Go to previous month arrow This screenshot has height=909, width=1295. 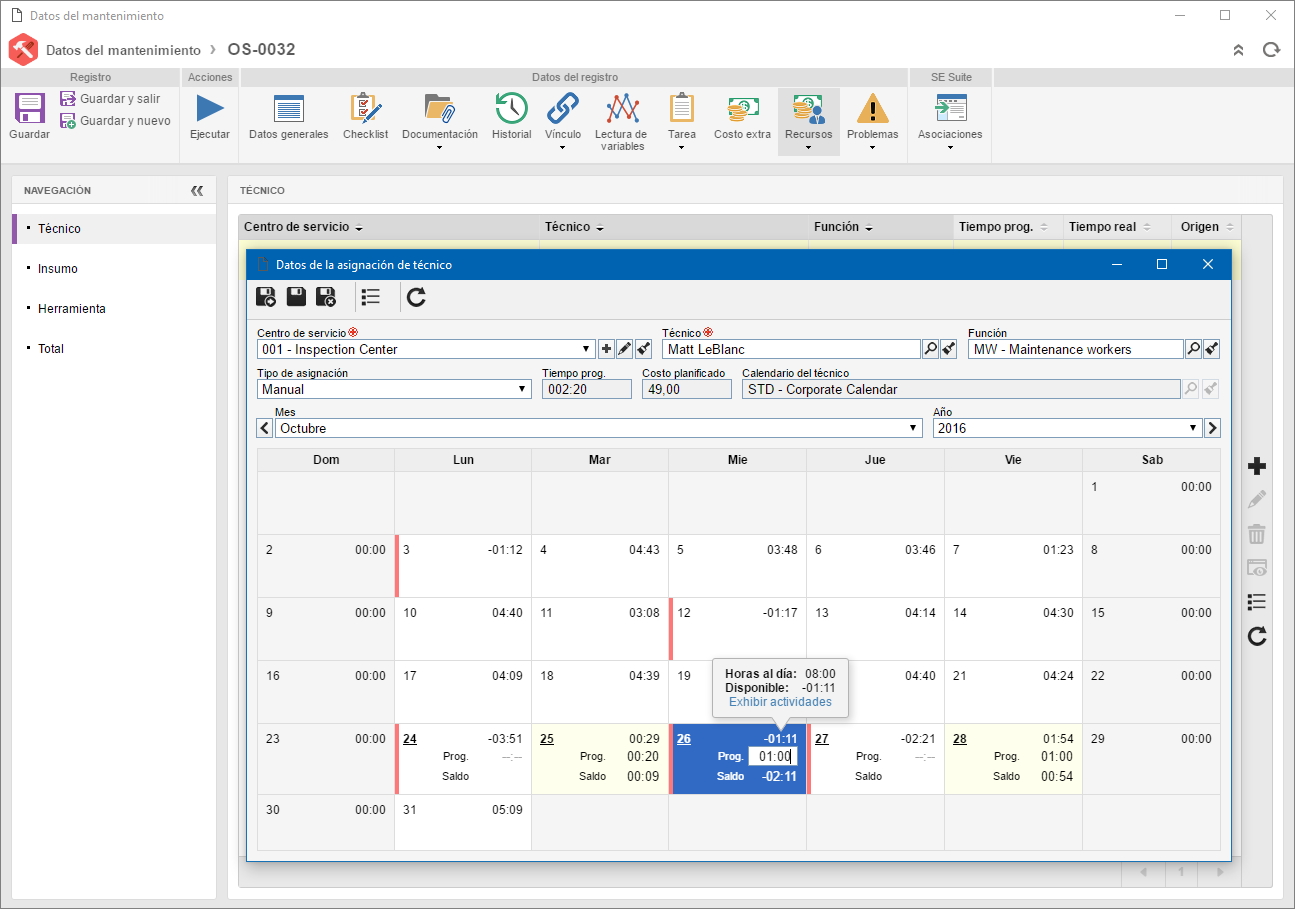(x=265, y=428)
